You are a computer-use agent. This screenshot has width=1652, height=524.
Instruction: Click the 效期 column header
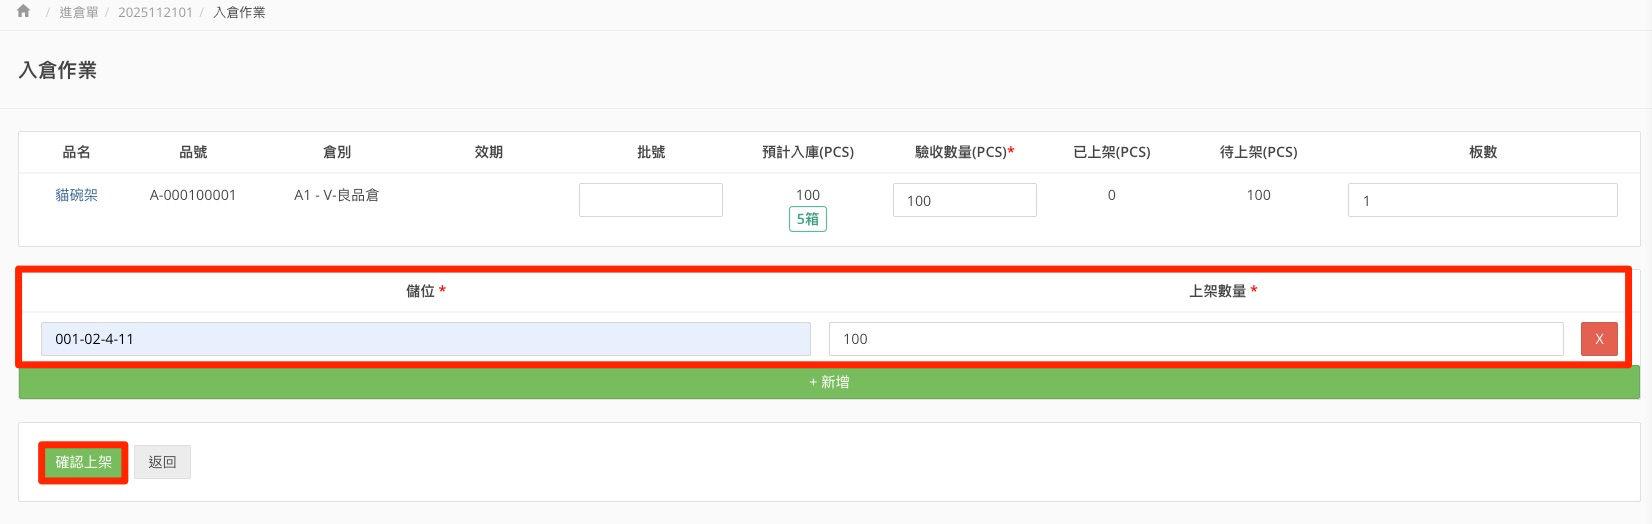488,152
